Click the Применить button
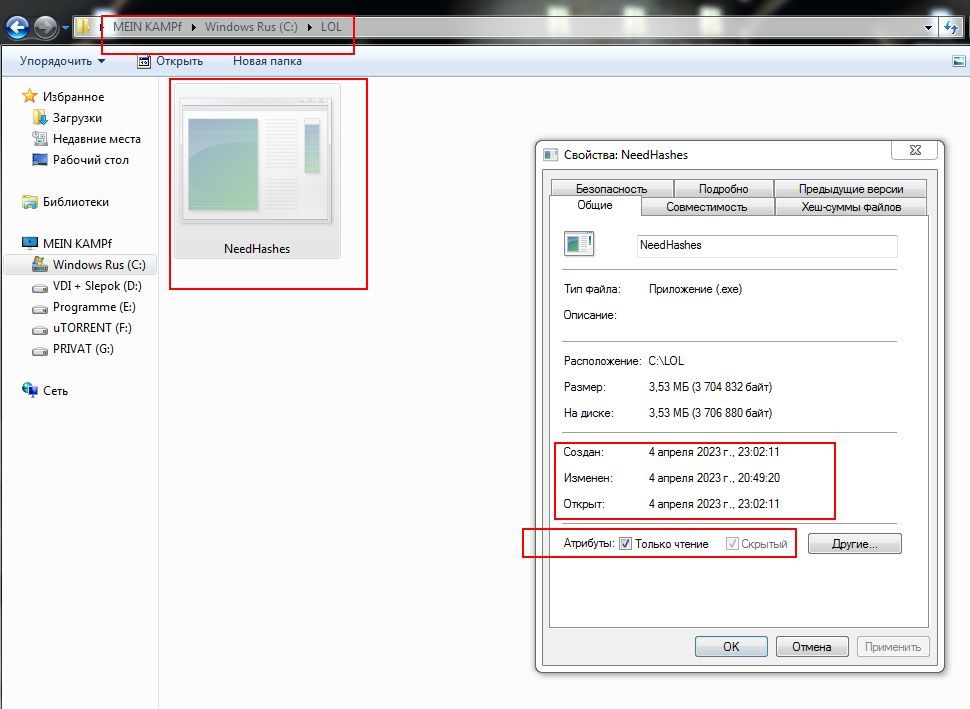 893,647
